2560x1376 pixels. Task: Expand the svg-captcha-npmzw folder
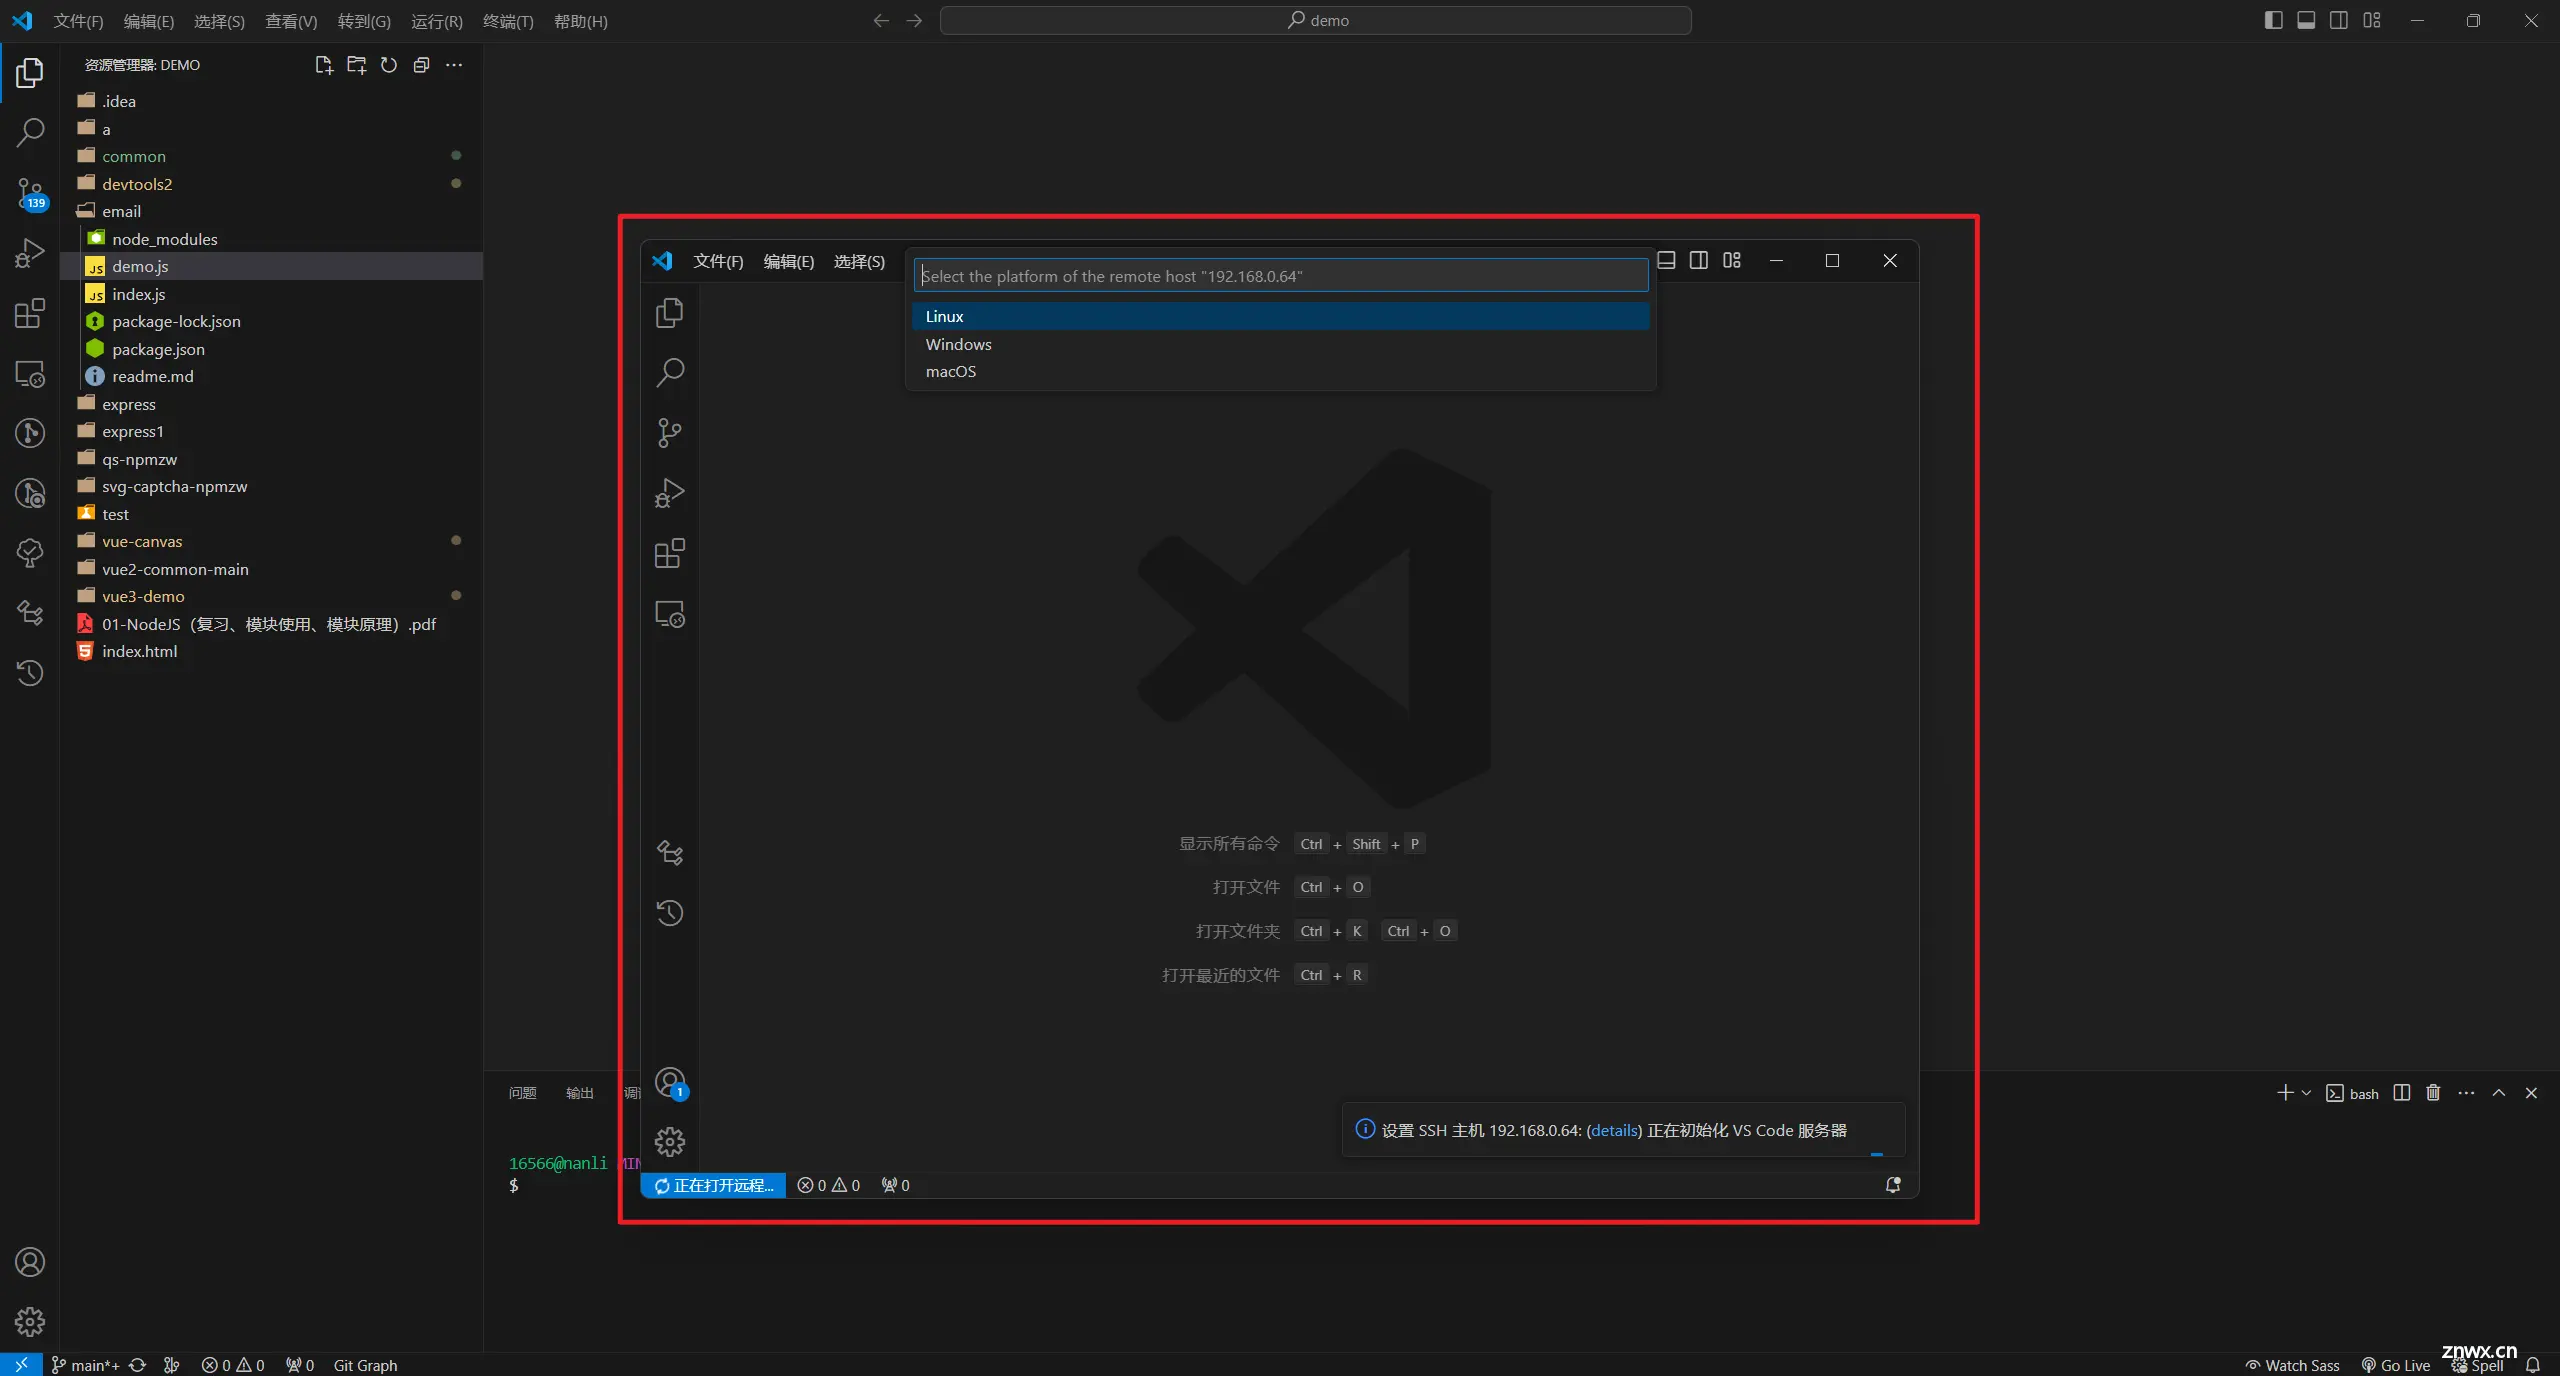(x=270, y=486)
